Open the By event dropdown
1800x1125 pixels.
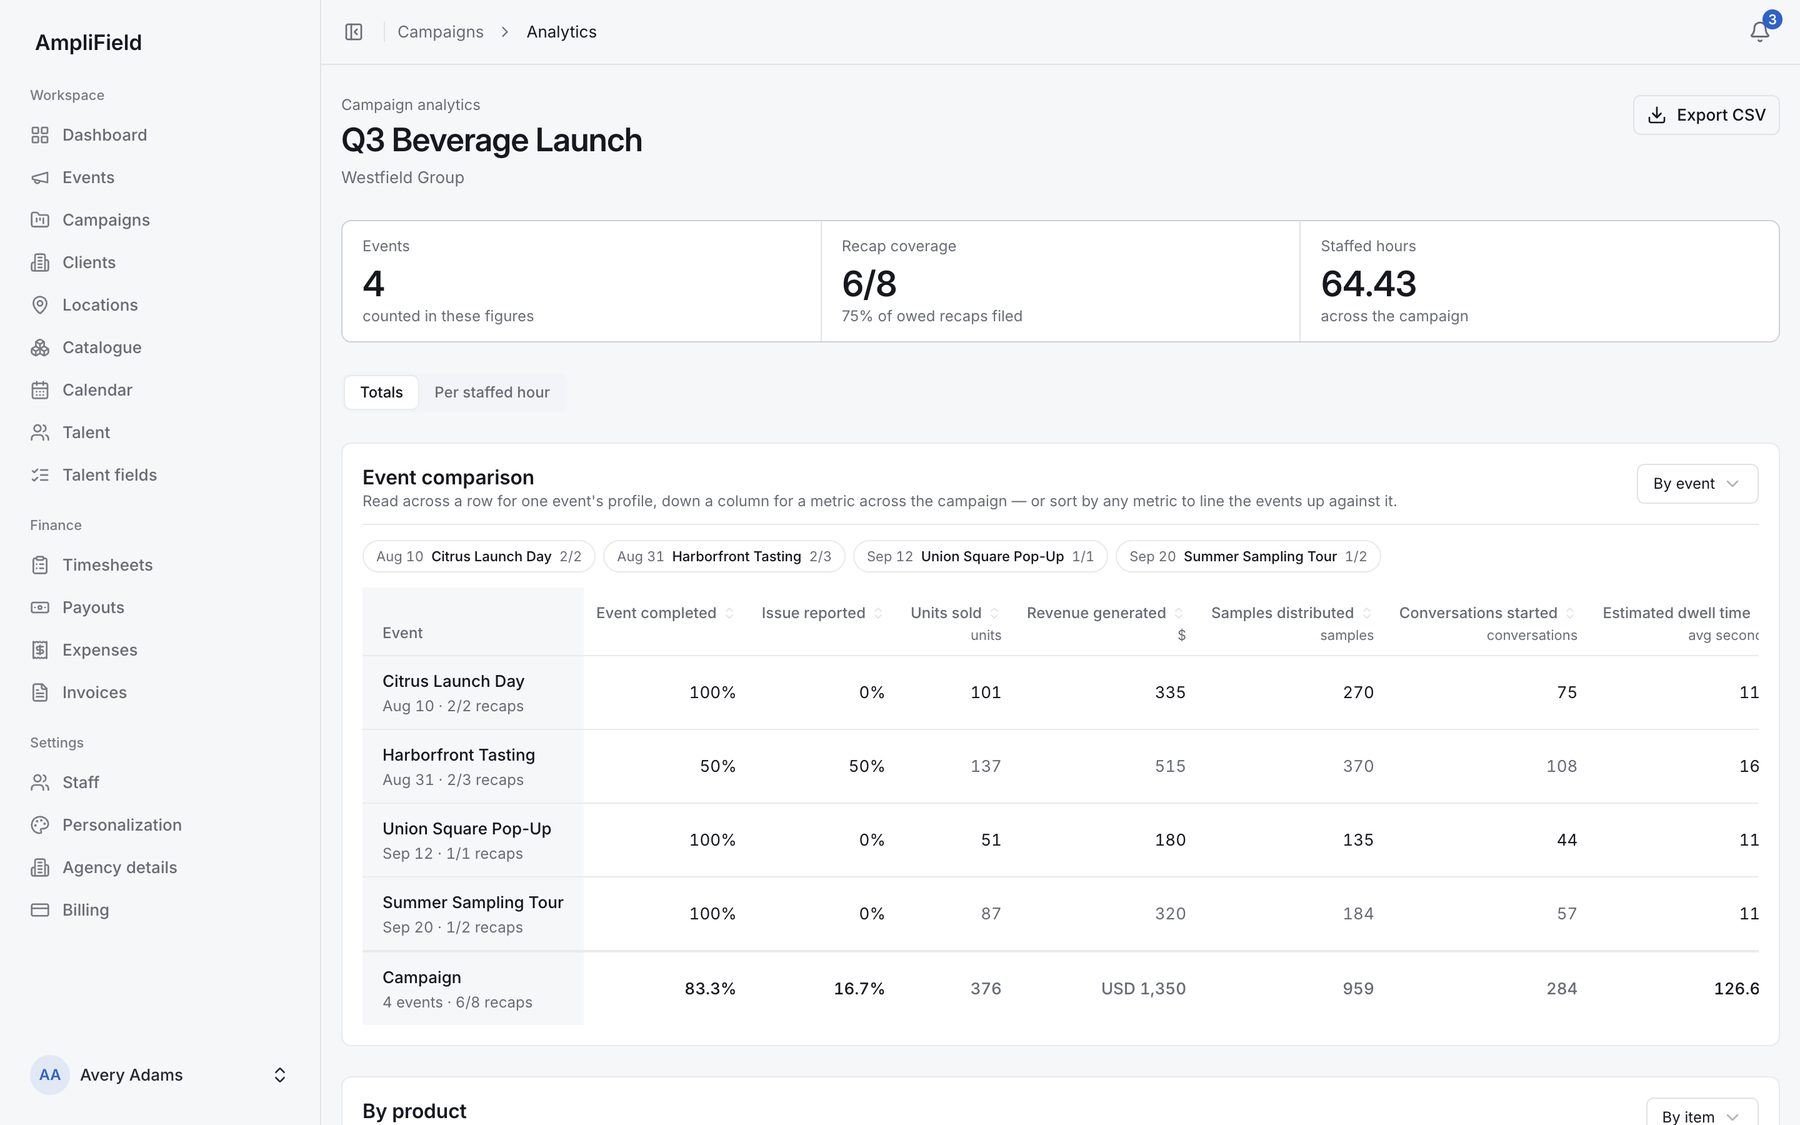pos(1697,484)
